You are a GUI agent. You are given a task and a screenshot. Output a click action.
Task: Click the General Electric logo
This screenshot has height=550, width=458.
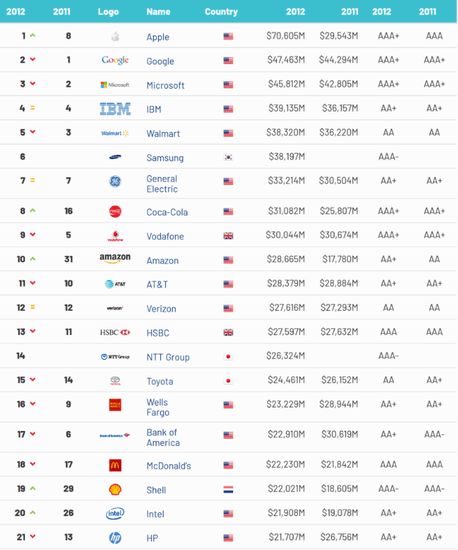point(115,181)
